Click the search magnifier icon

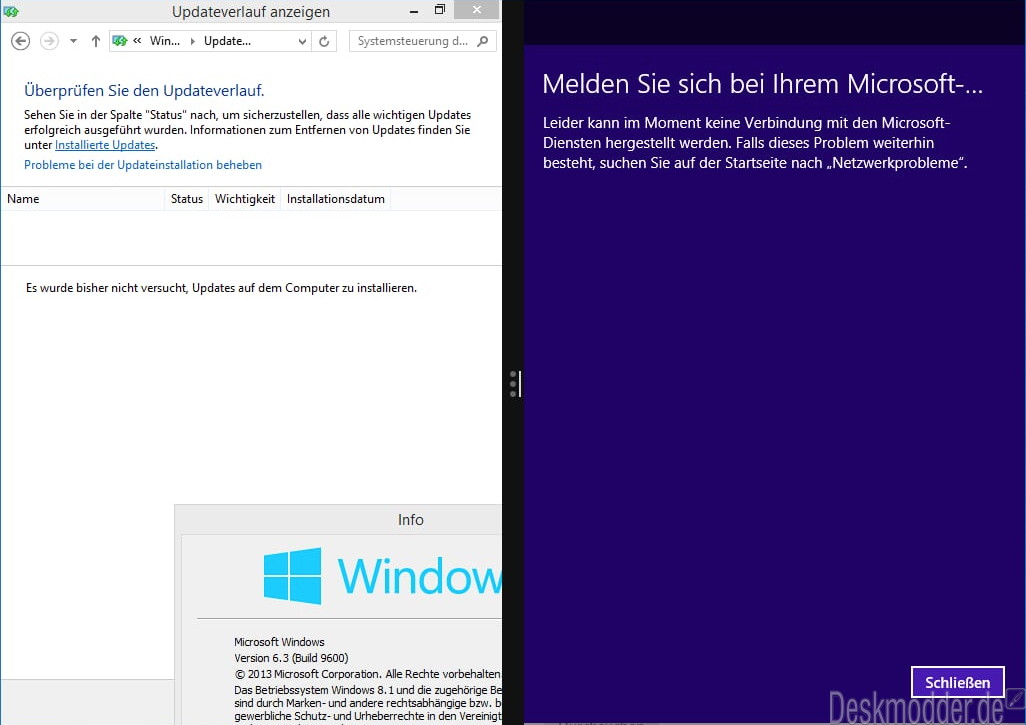click(483, 41)
